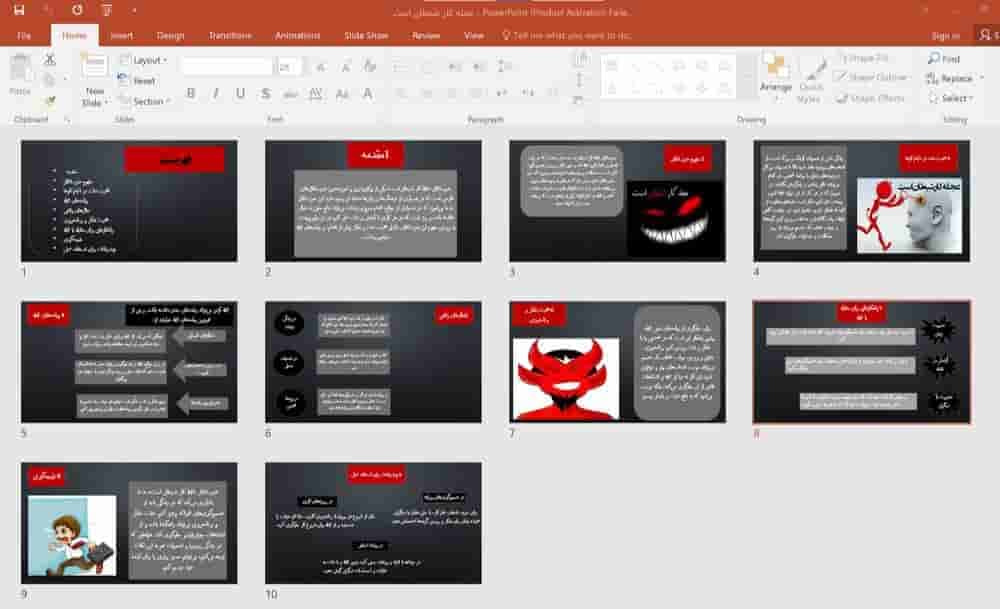1000x609 pixels.
Task: Switch to the Design tab
Action: pyautogui.click(x=170, y=36)
